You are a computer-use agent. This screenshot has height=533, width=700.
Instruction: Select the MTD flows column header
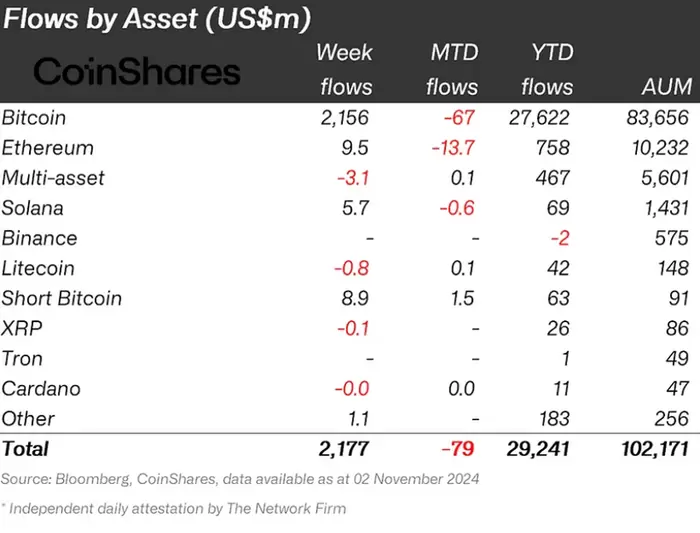click(x=451, y=70)
